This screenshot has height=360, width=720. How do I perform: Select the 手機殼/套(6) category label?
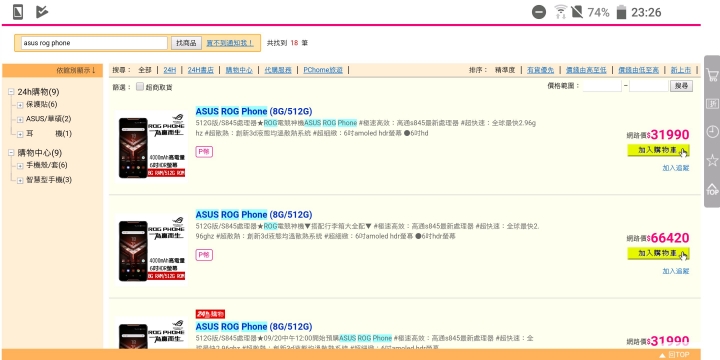(x=47, y=165)
